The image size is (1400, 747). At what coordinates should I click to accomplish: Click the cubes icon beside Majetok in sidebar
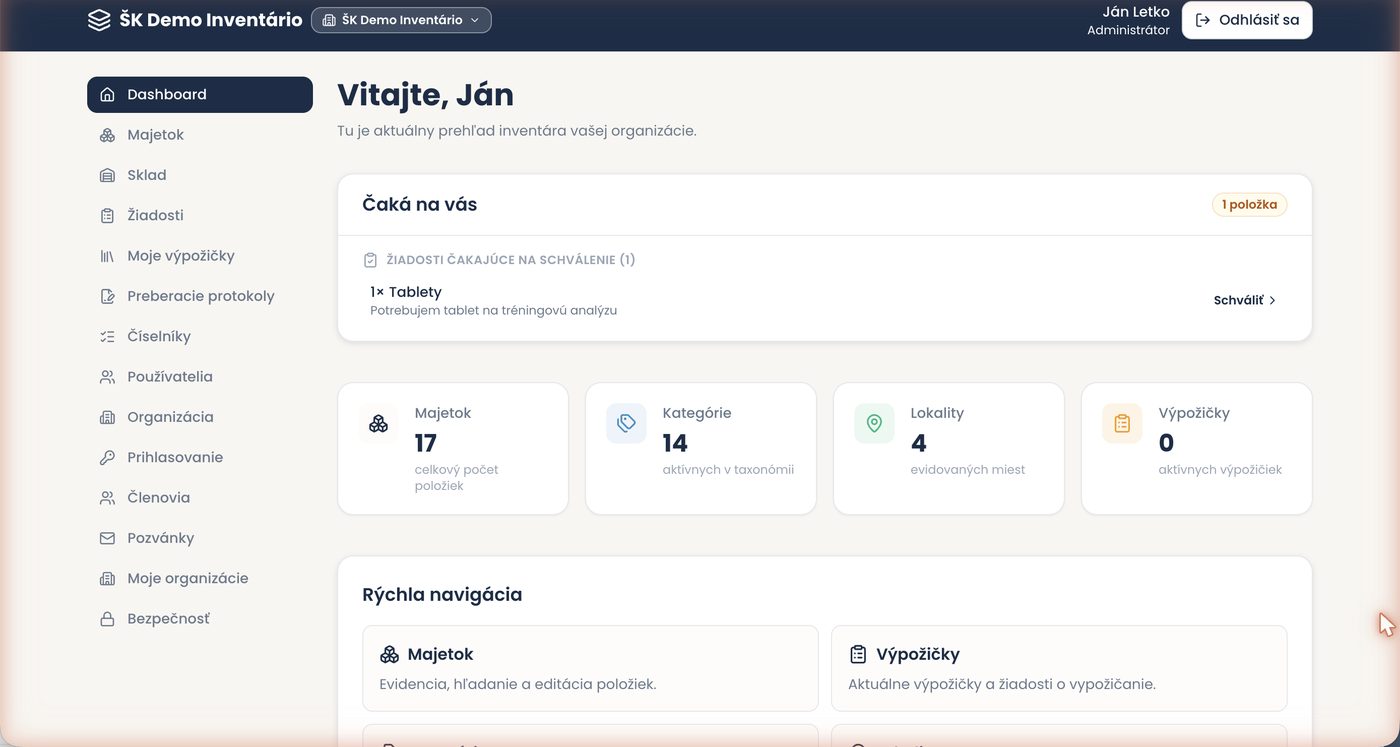(107, 135)
